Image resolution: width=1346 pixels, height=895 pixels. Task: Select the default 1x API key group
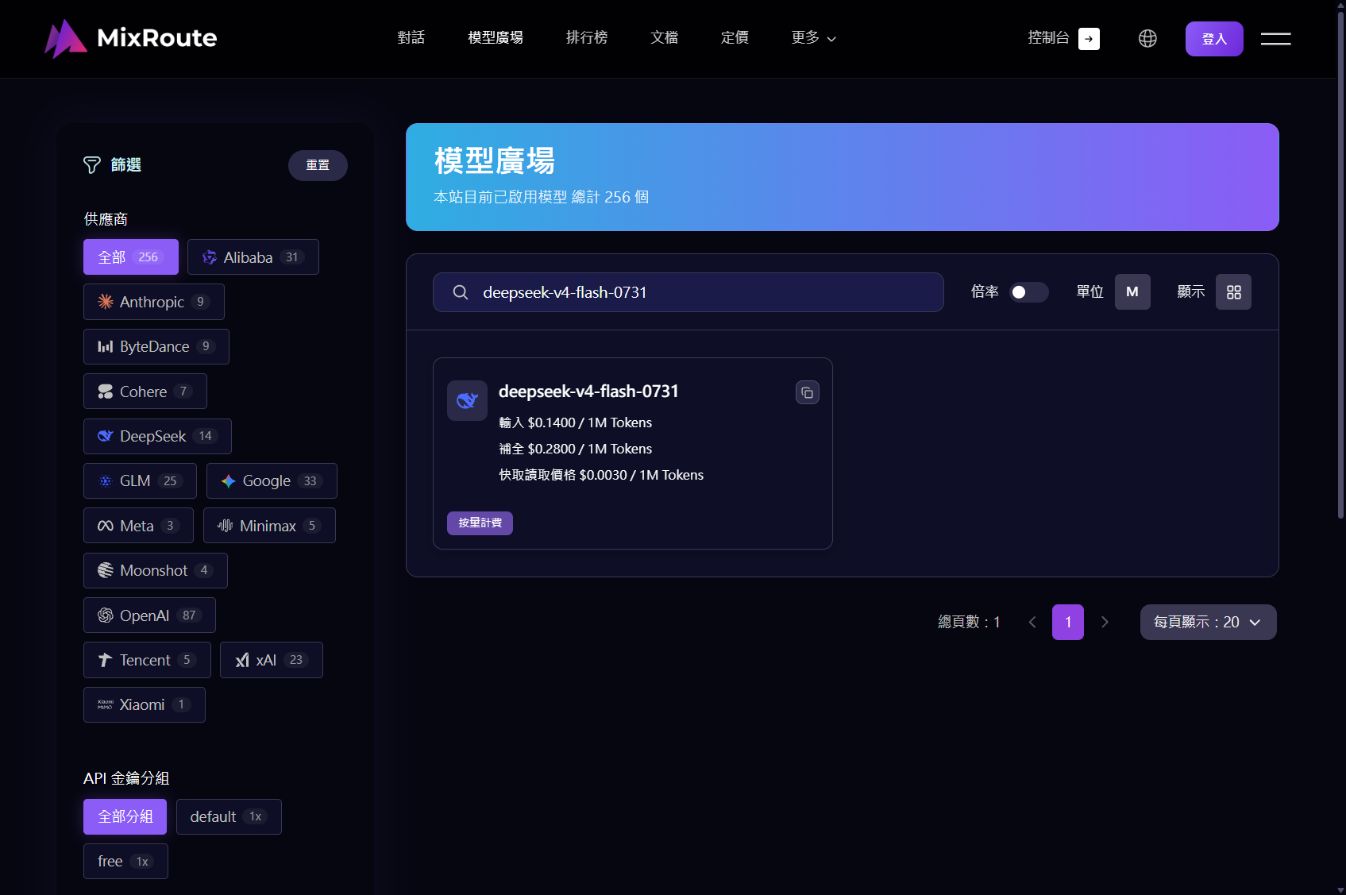(229, 817)
